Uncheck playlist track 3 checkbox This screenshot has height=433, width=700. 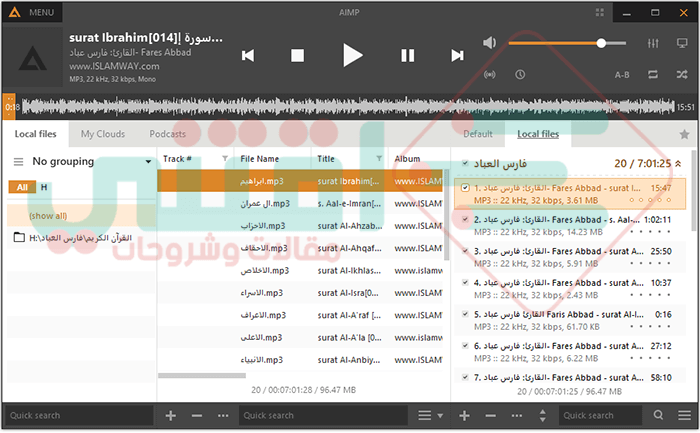465,251
